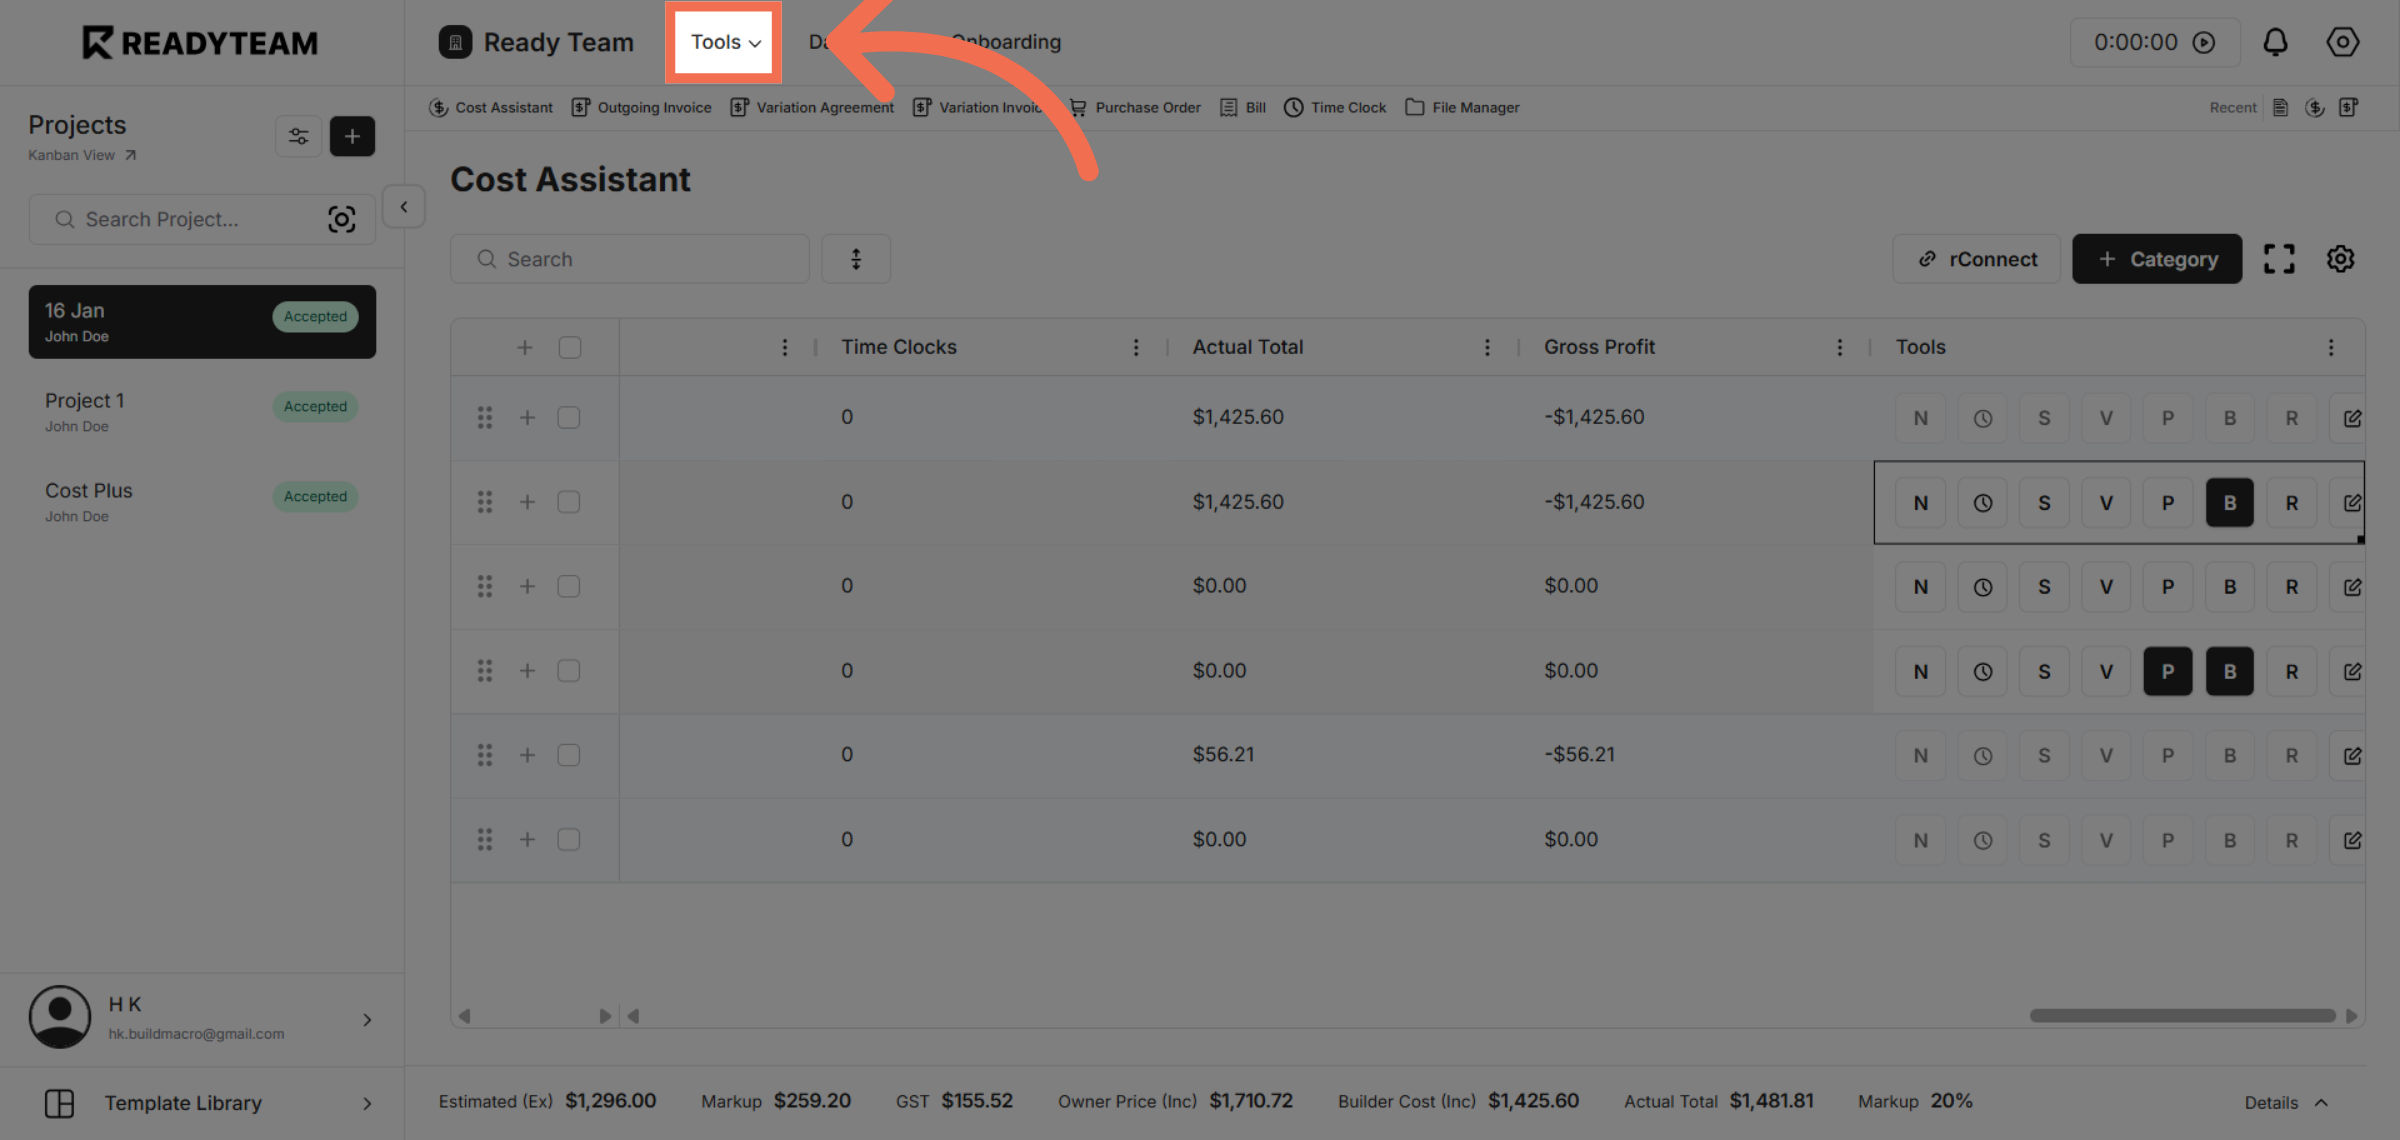Collapse the projects sidebar with the chevron
Viewport: 2400px width, 1140px height.
(x=403, y=207)
